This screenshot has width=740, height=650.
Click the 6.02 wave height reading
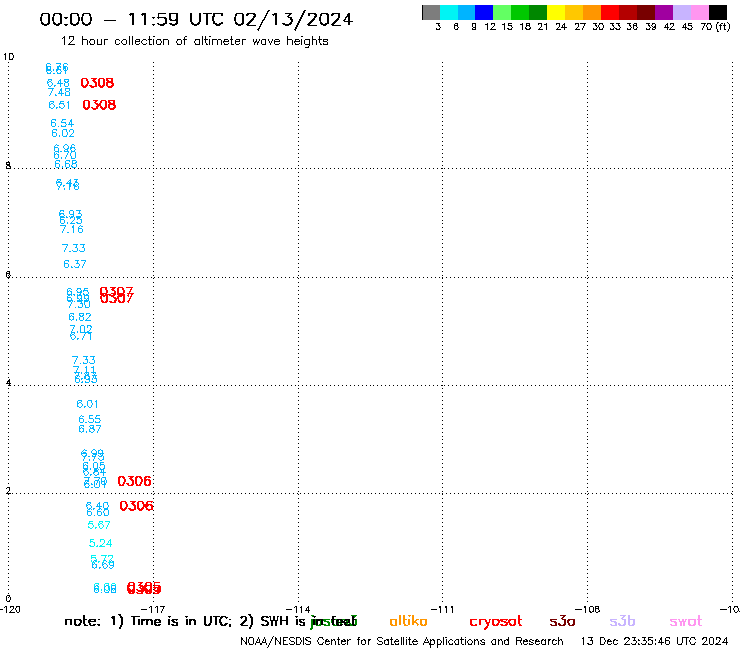pyautogui.click(x=63, y=133)
